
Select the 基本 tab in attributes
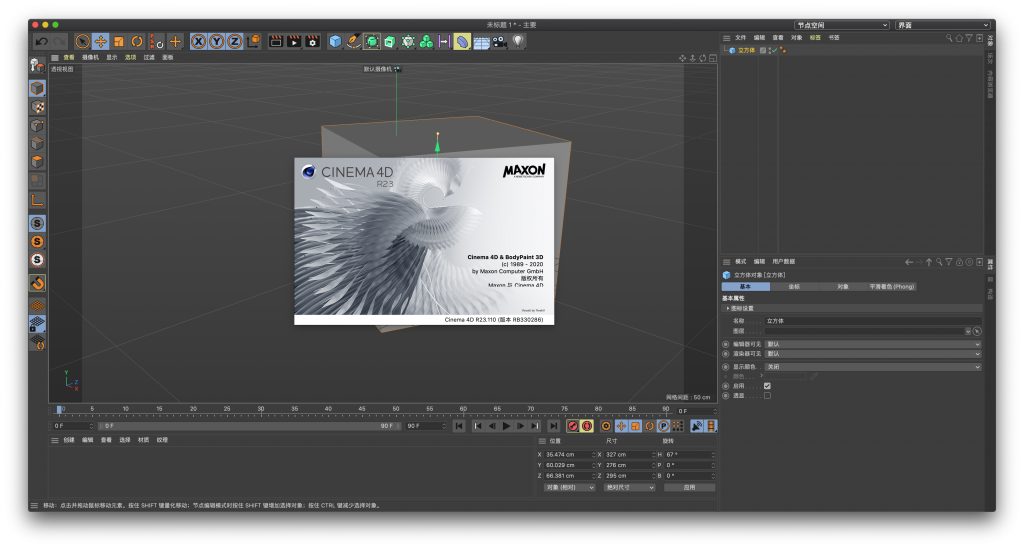746,287
